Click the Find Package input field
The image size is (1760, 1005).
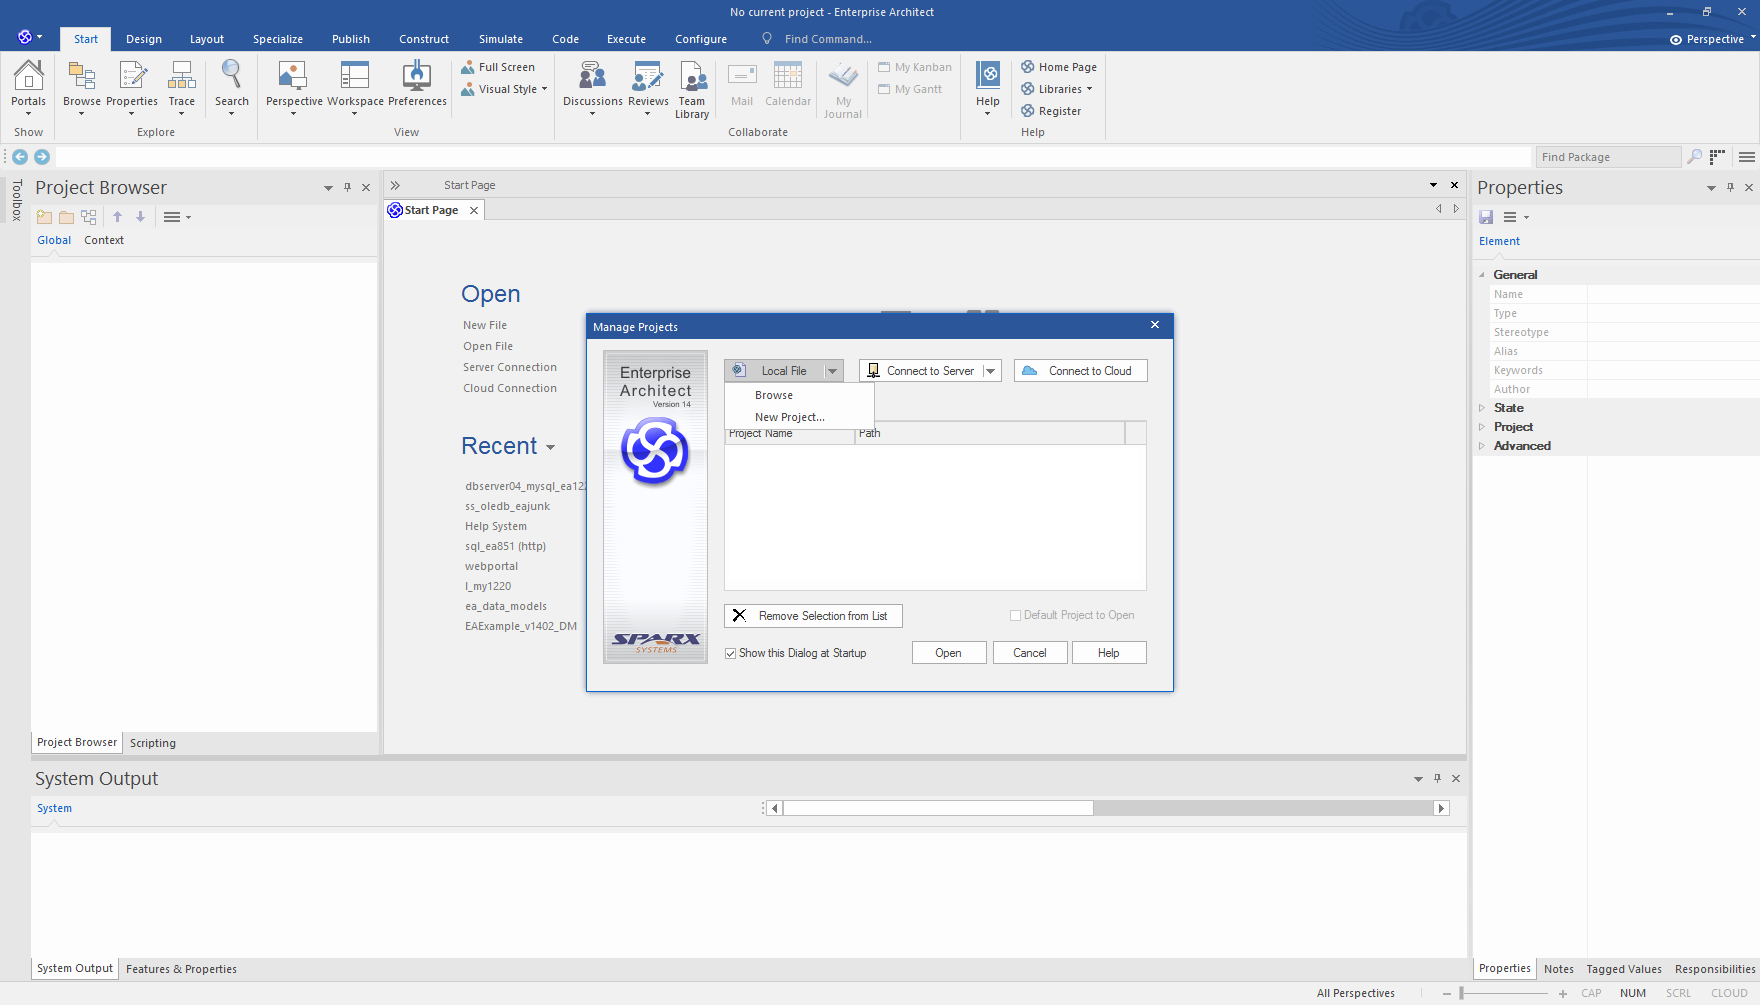(1609, 157)
